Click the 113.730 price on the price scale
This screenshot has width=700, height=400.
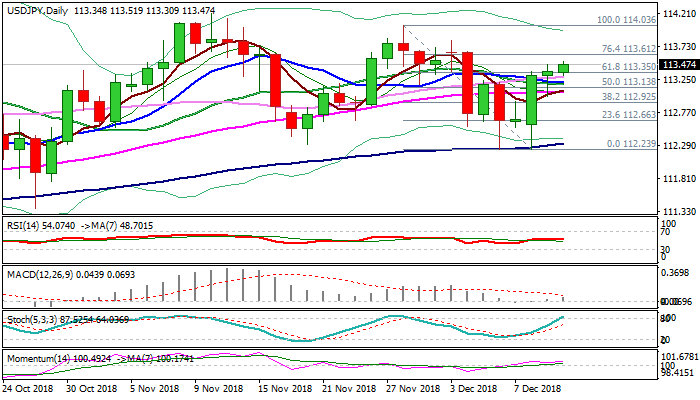[679, 46]
